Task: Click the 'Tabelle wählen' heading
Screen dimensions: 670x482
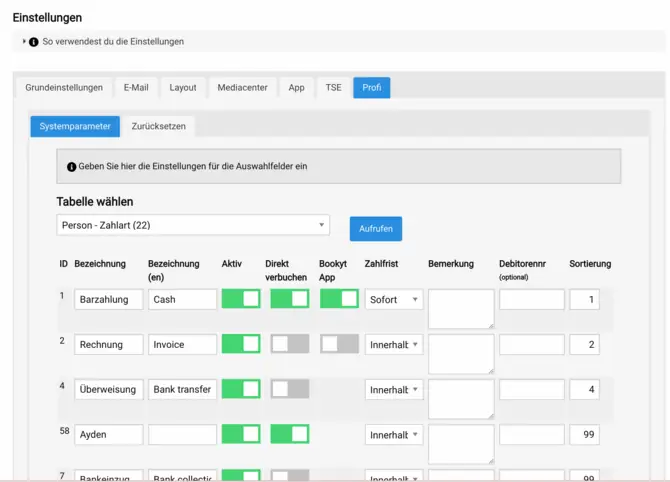Action: 95,202
